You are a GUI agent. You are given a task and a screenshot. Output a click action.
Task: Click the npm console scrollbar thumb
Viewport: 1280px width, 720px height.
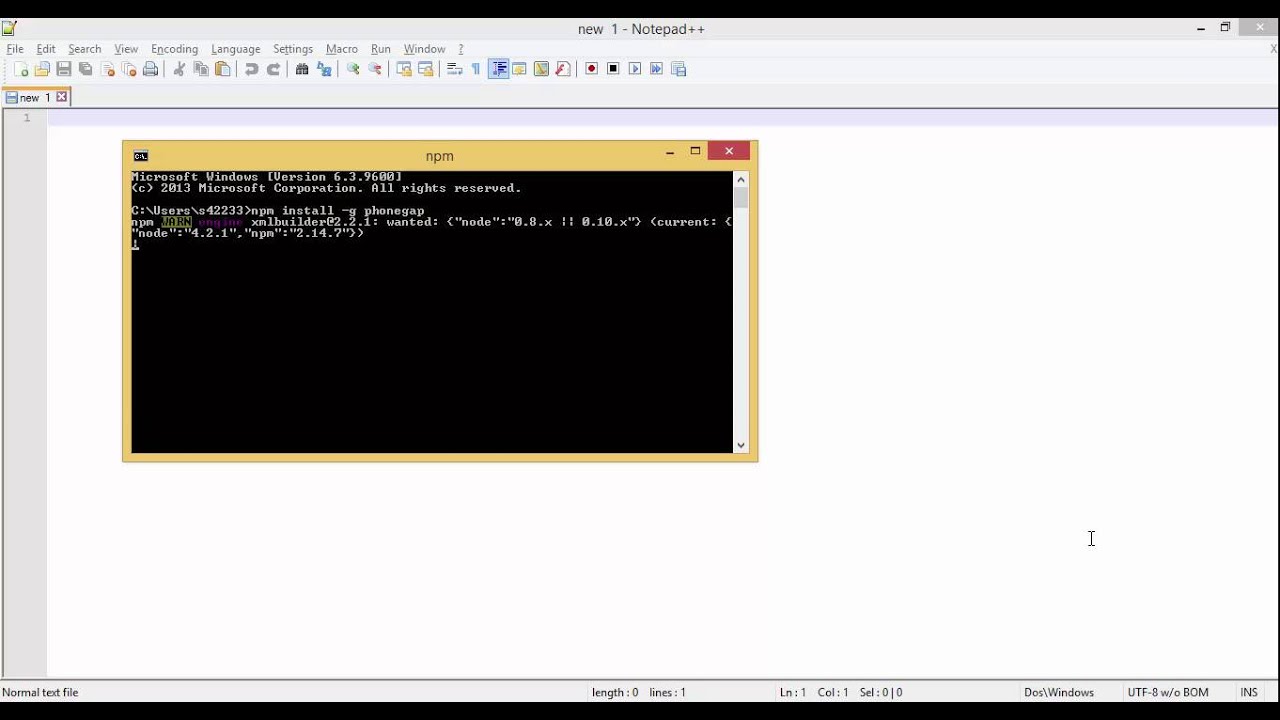pos(741,197)
